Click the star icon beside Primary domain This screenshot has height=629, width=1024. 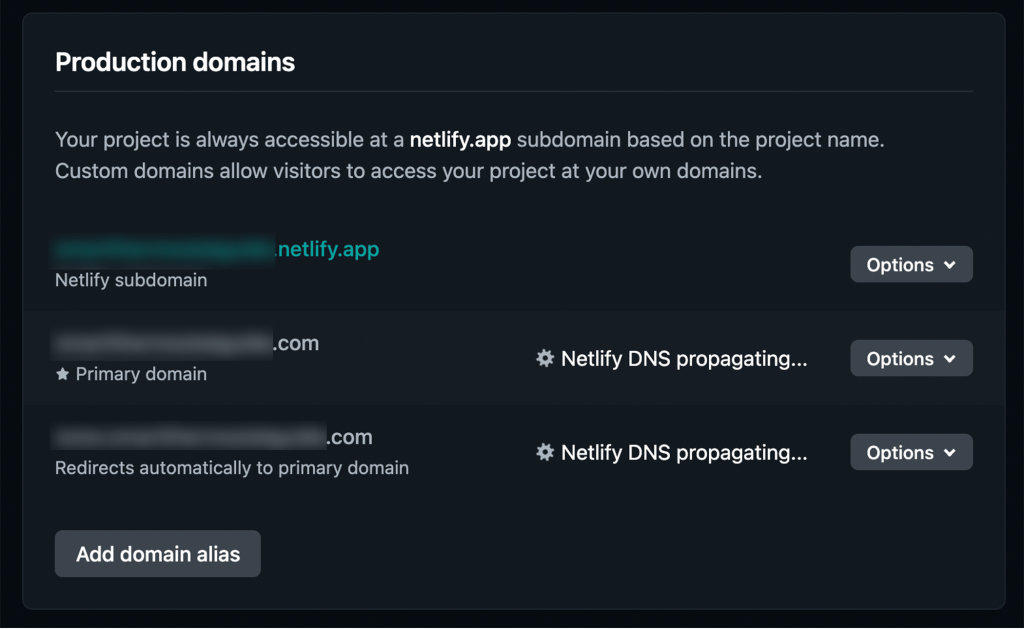pyautogui.click(x=63, y=374)
